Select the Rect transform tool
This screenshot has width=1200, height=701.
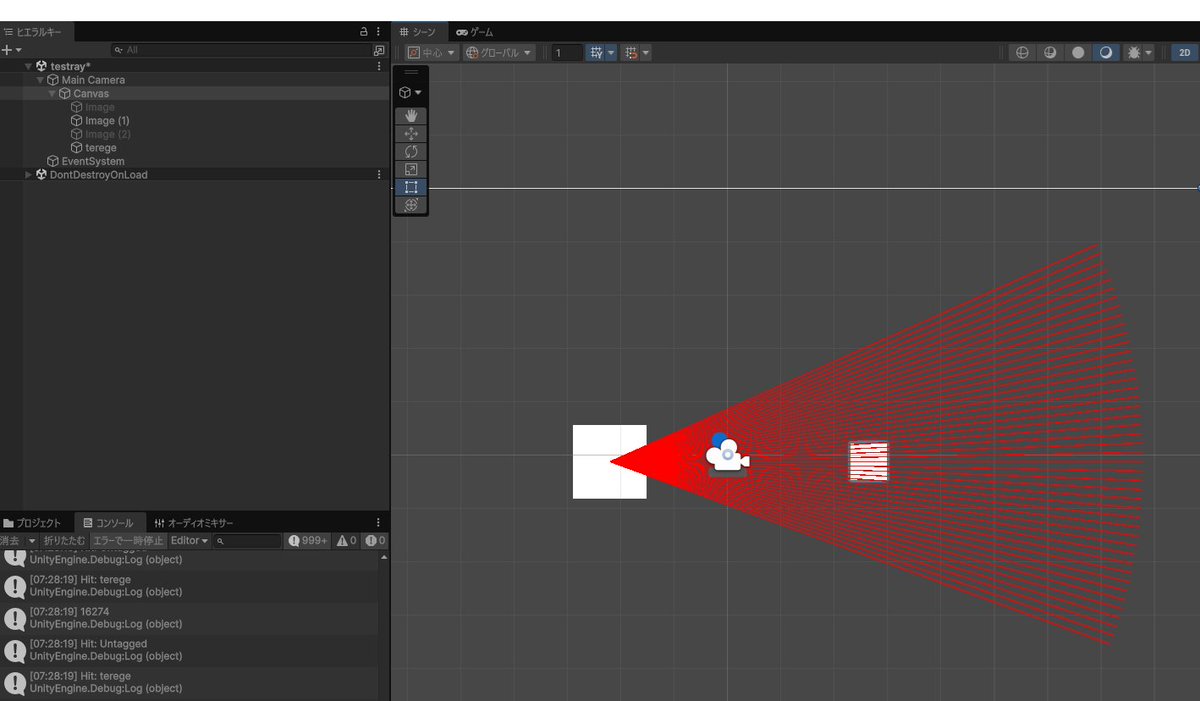410,187
